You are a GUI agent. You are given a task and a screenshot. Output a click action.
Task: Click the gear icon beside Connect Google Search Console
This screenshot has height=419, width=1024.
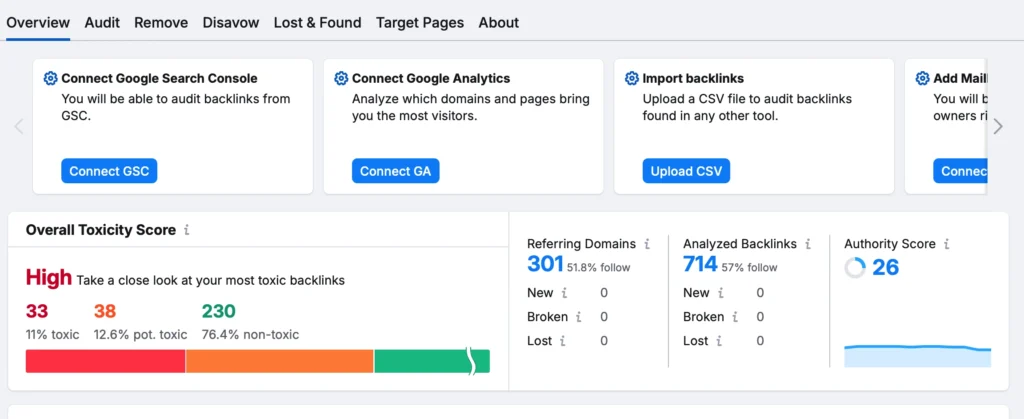(51, 78)
